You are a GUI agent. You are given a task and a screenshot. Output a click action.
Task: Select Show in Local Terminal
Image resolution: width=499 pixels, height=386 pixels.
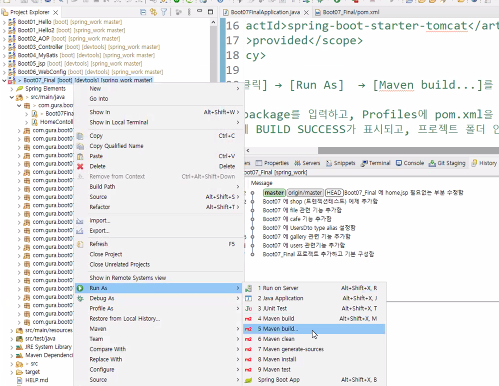[x=158, y=123]
